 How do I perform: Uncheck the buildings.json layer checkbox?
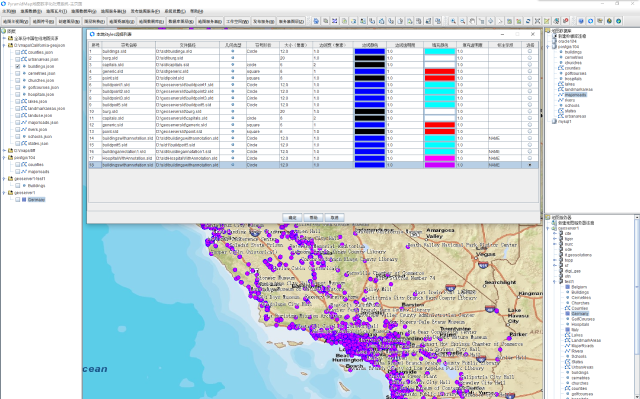coord(18,66)
